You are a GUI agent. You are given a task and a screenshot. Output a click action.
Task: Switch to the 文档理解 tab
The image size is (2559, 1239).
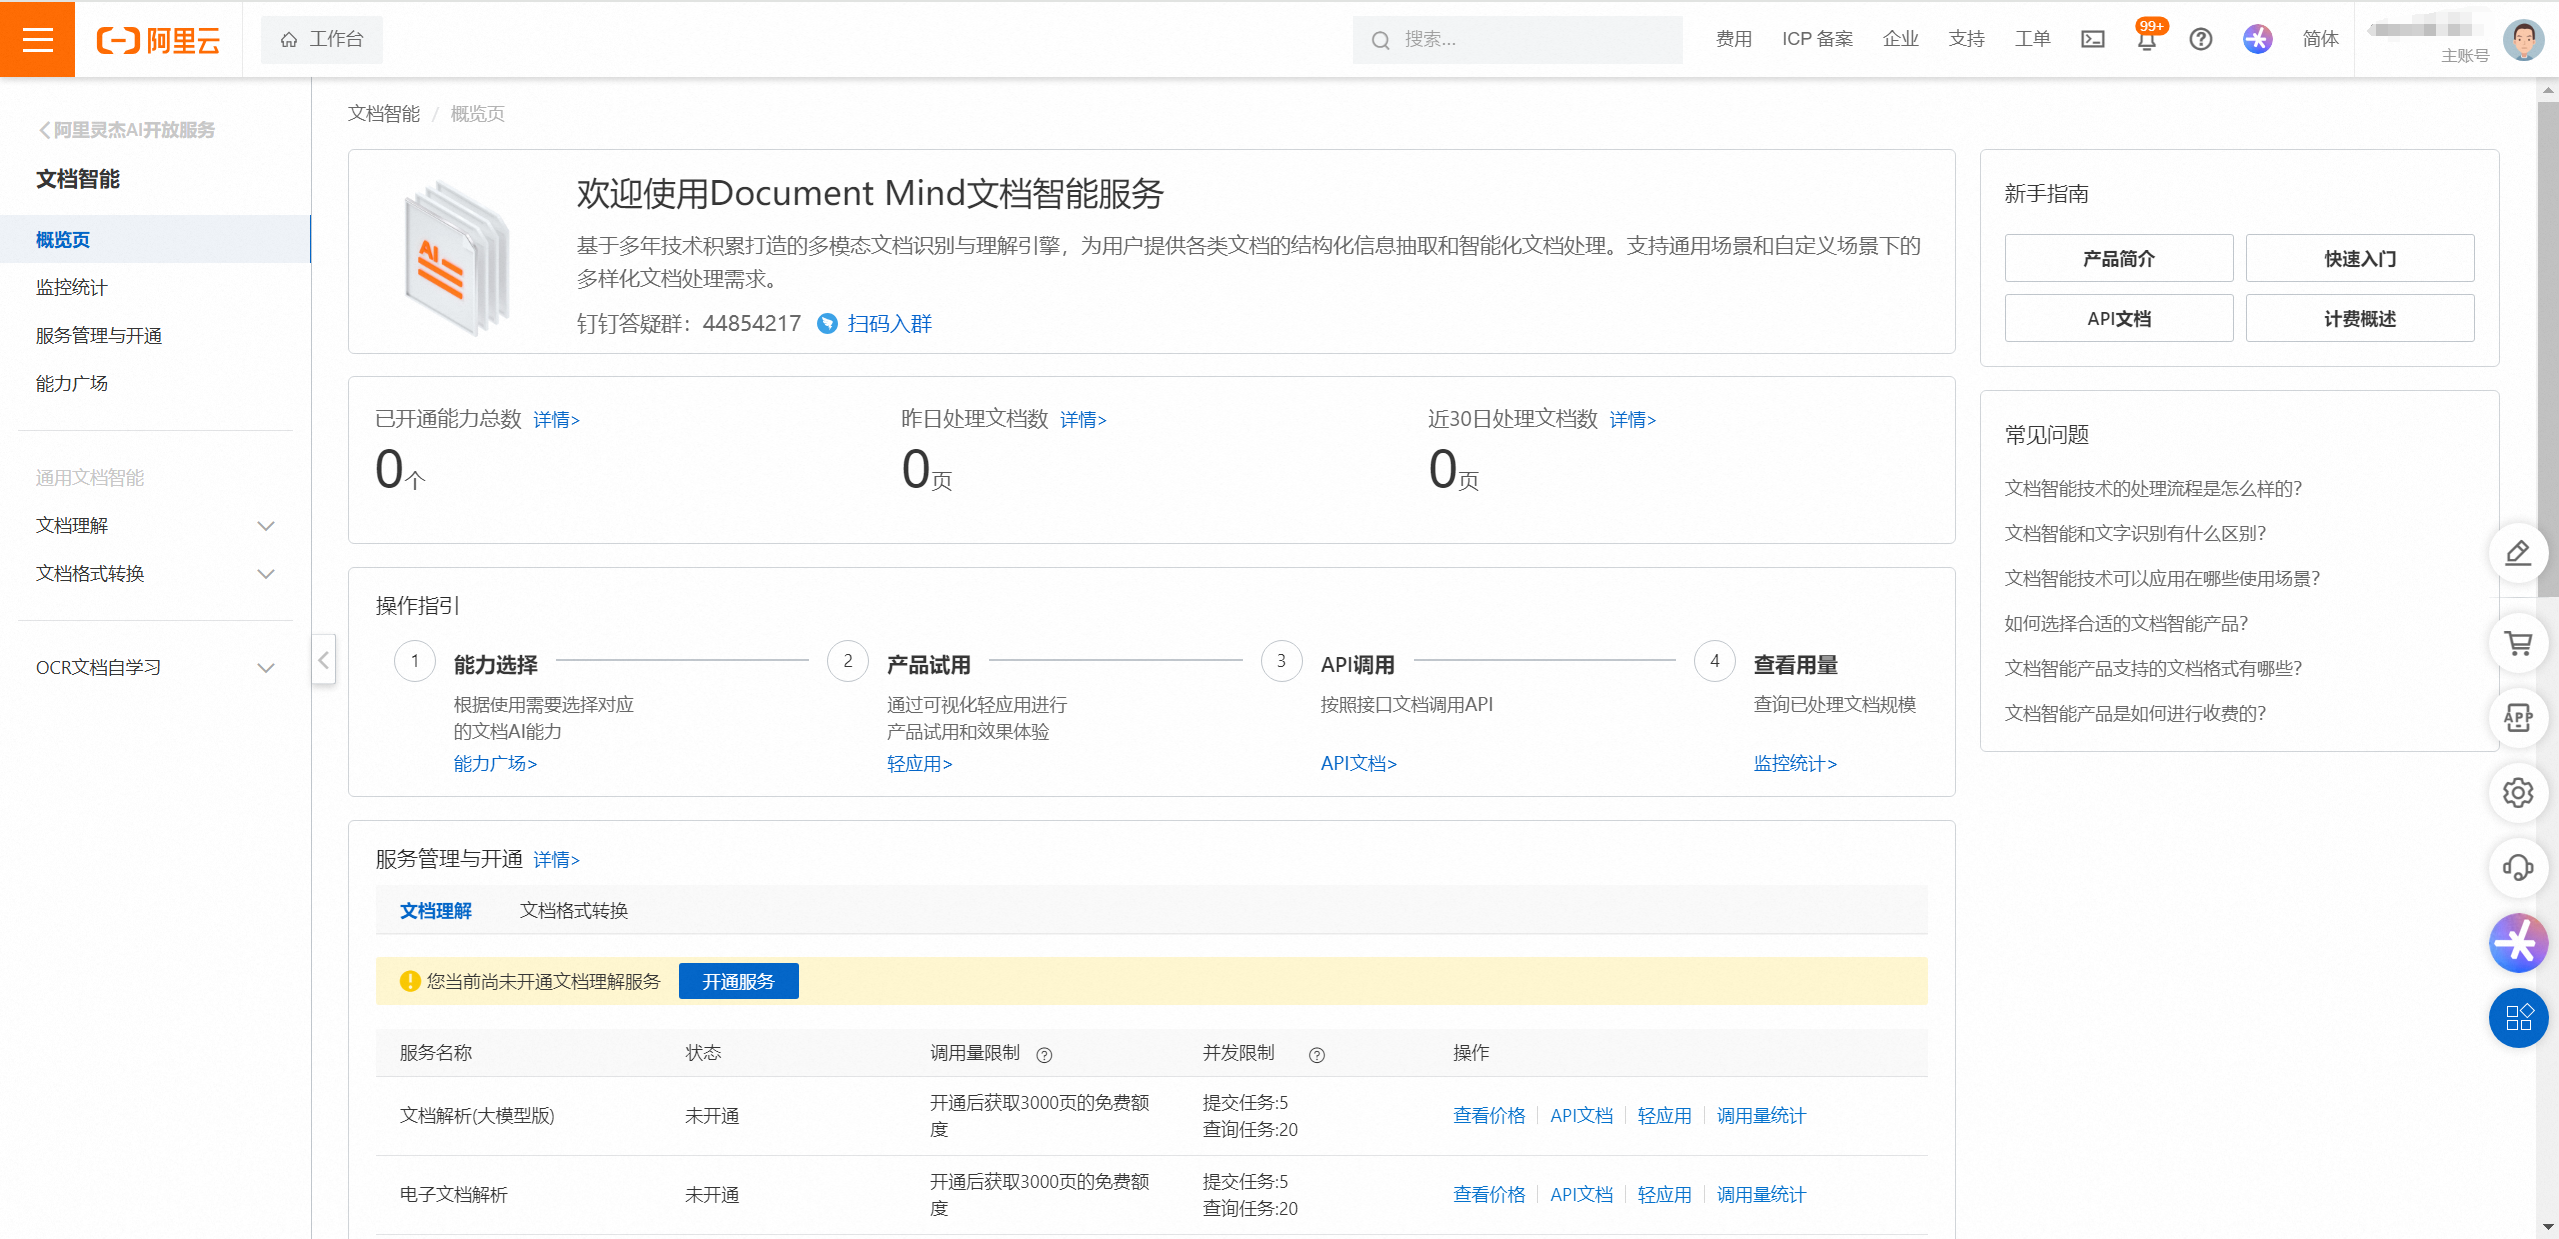(436, 911)
